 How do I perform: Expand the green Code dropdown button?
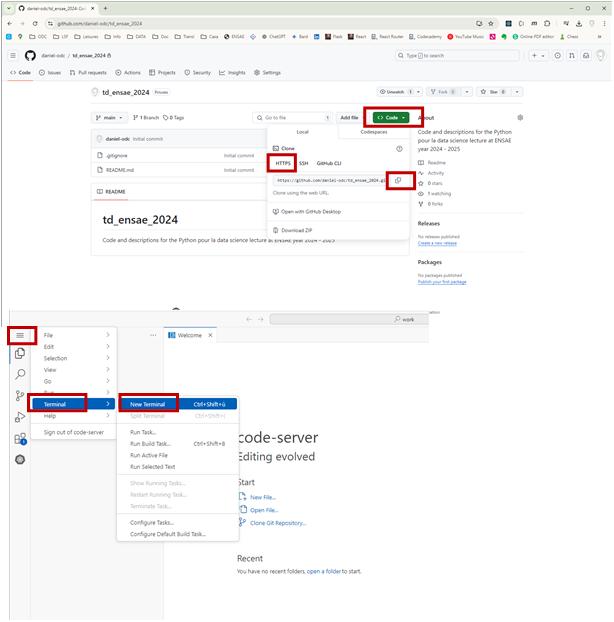391,117
